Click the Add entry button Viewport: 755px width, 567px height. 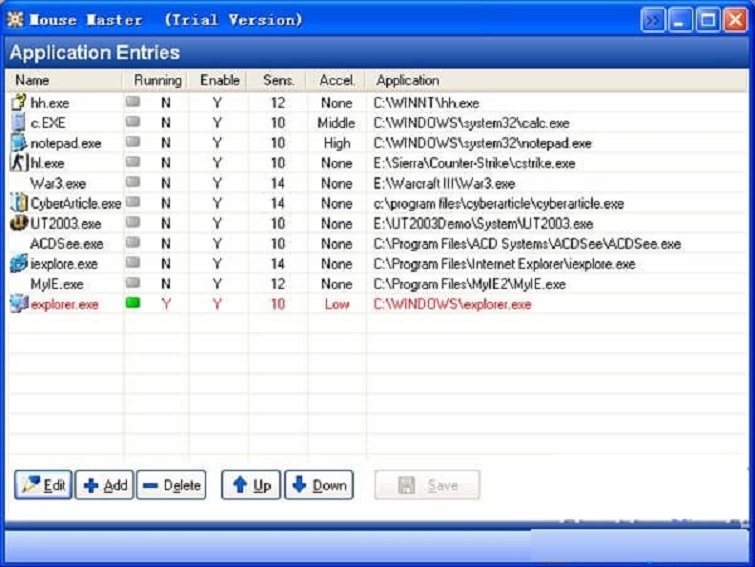105,485
